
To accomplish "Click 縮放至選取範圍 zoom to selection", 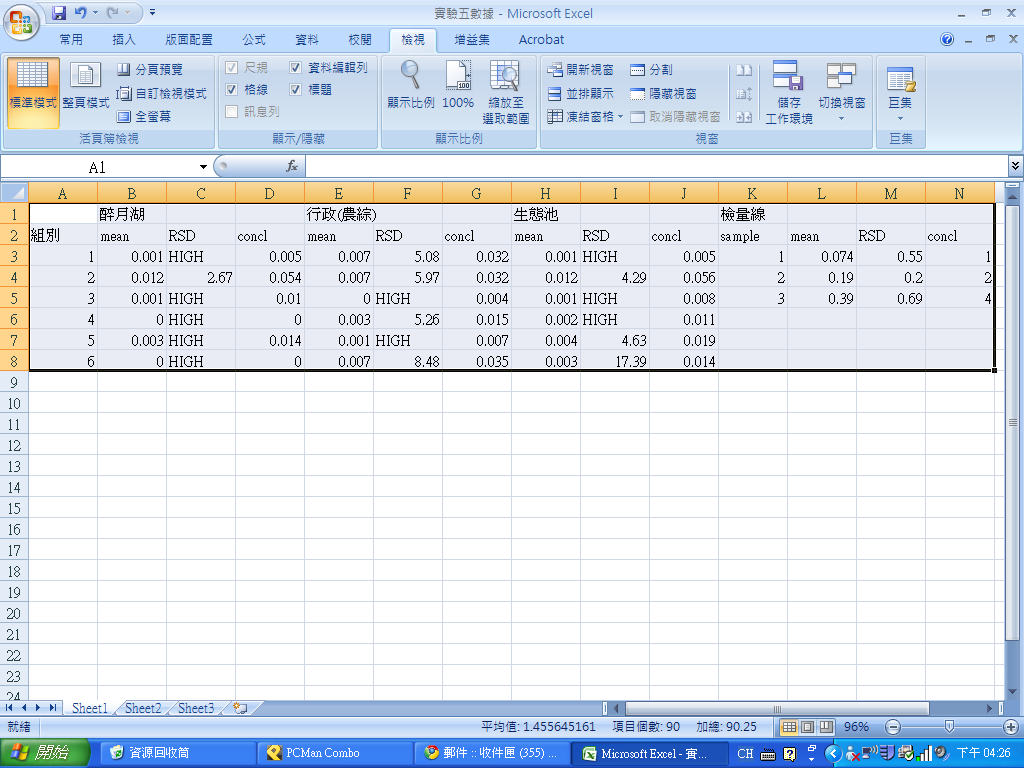I will pyautogui.click(x=505, y=76).
